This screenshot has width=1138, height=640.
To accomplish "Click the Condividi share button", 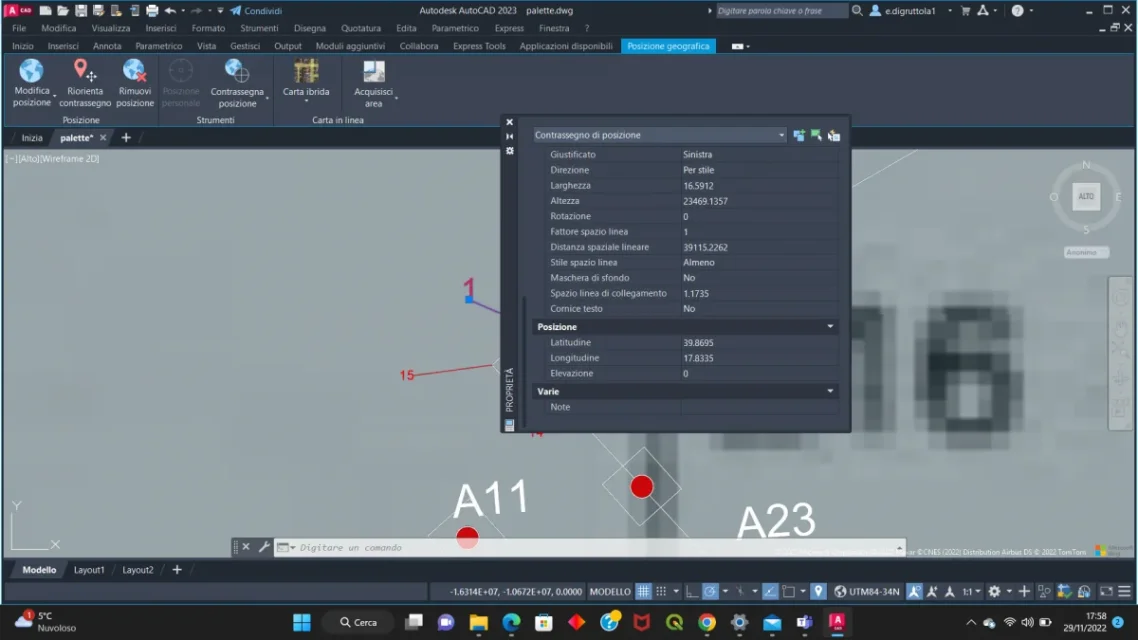I will [x=256, y=10].
